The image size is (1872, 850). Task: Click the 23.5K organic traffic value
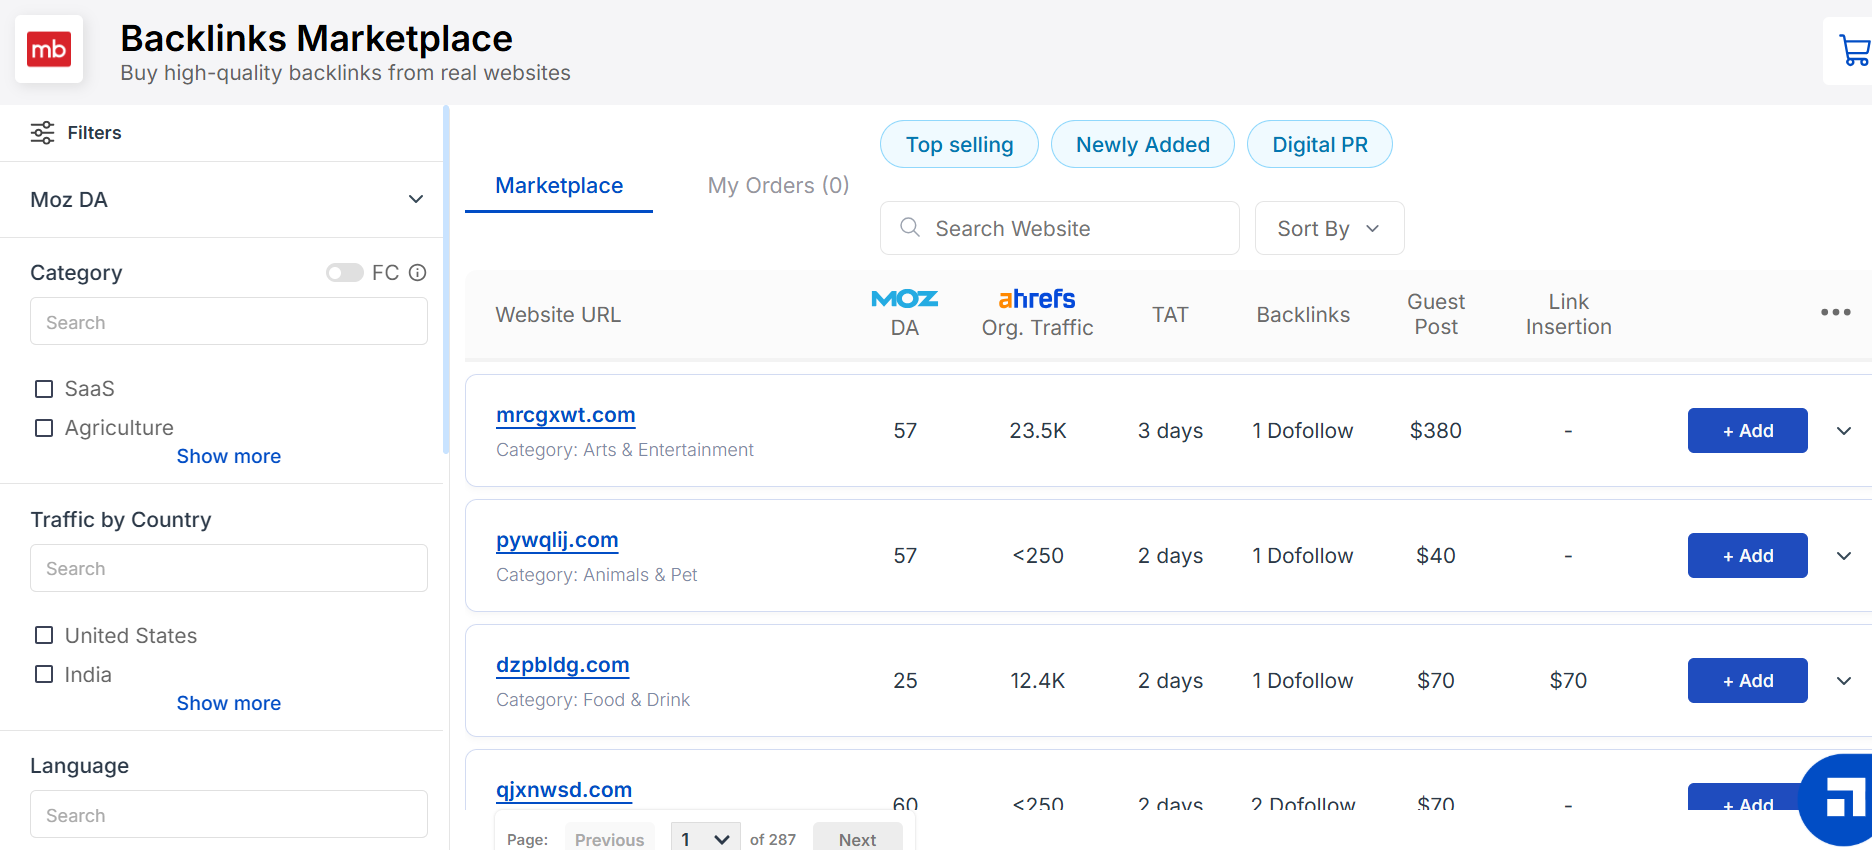coord(1038,431)
